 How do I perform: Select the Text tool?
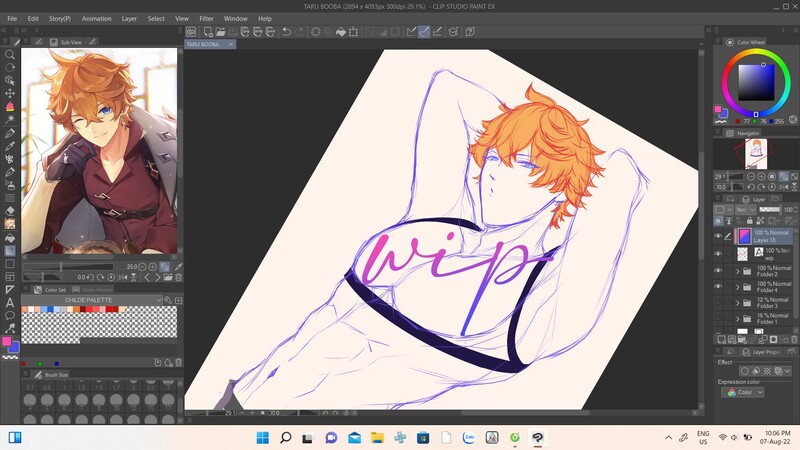(x=10, y=303)
